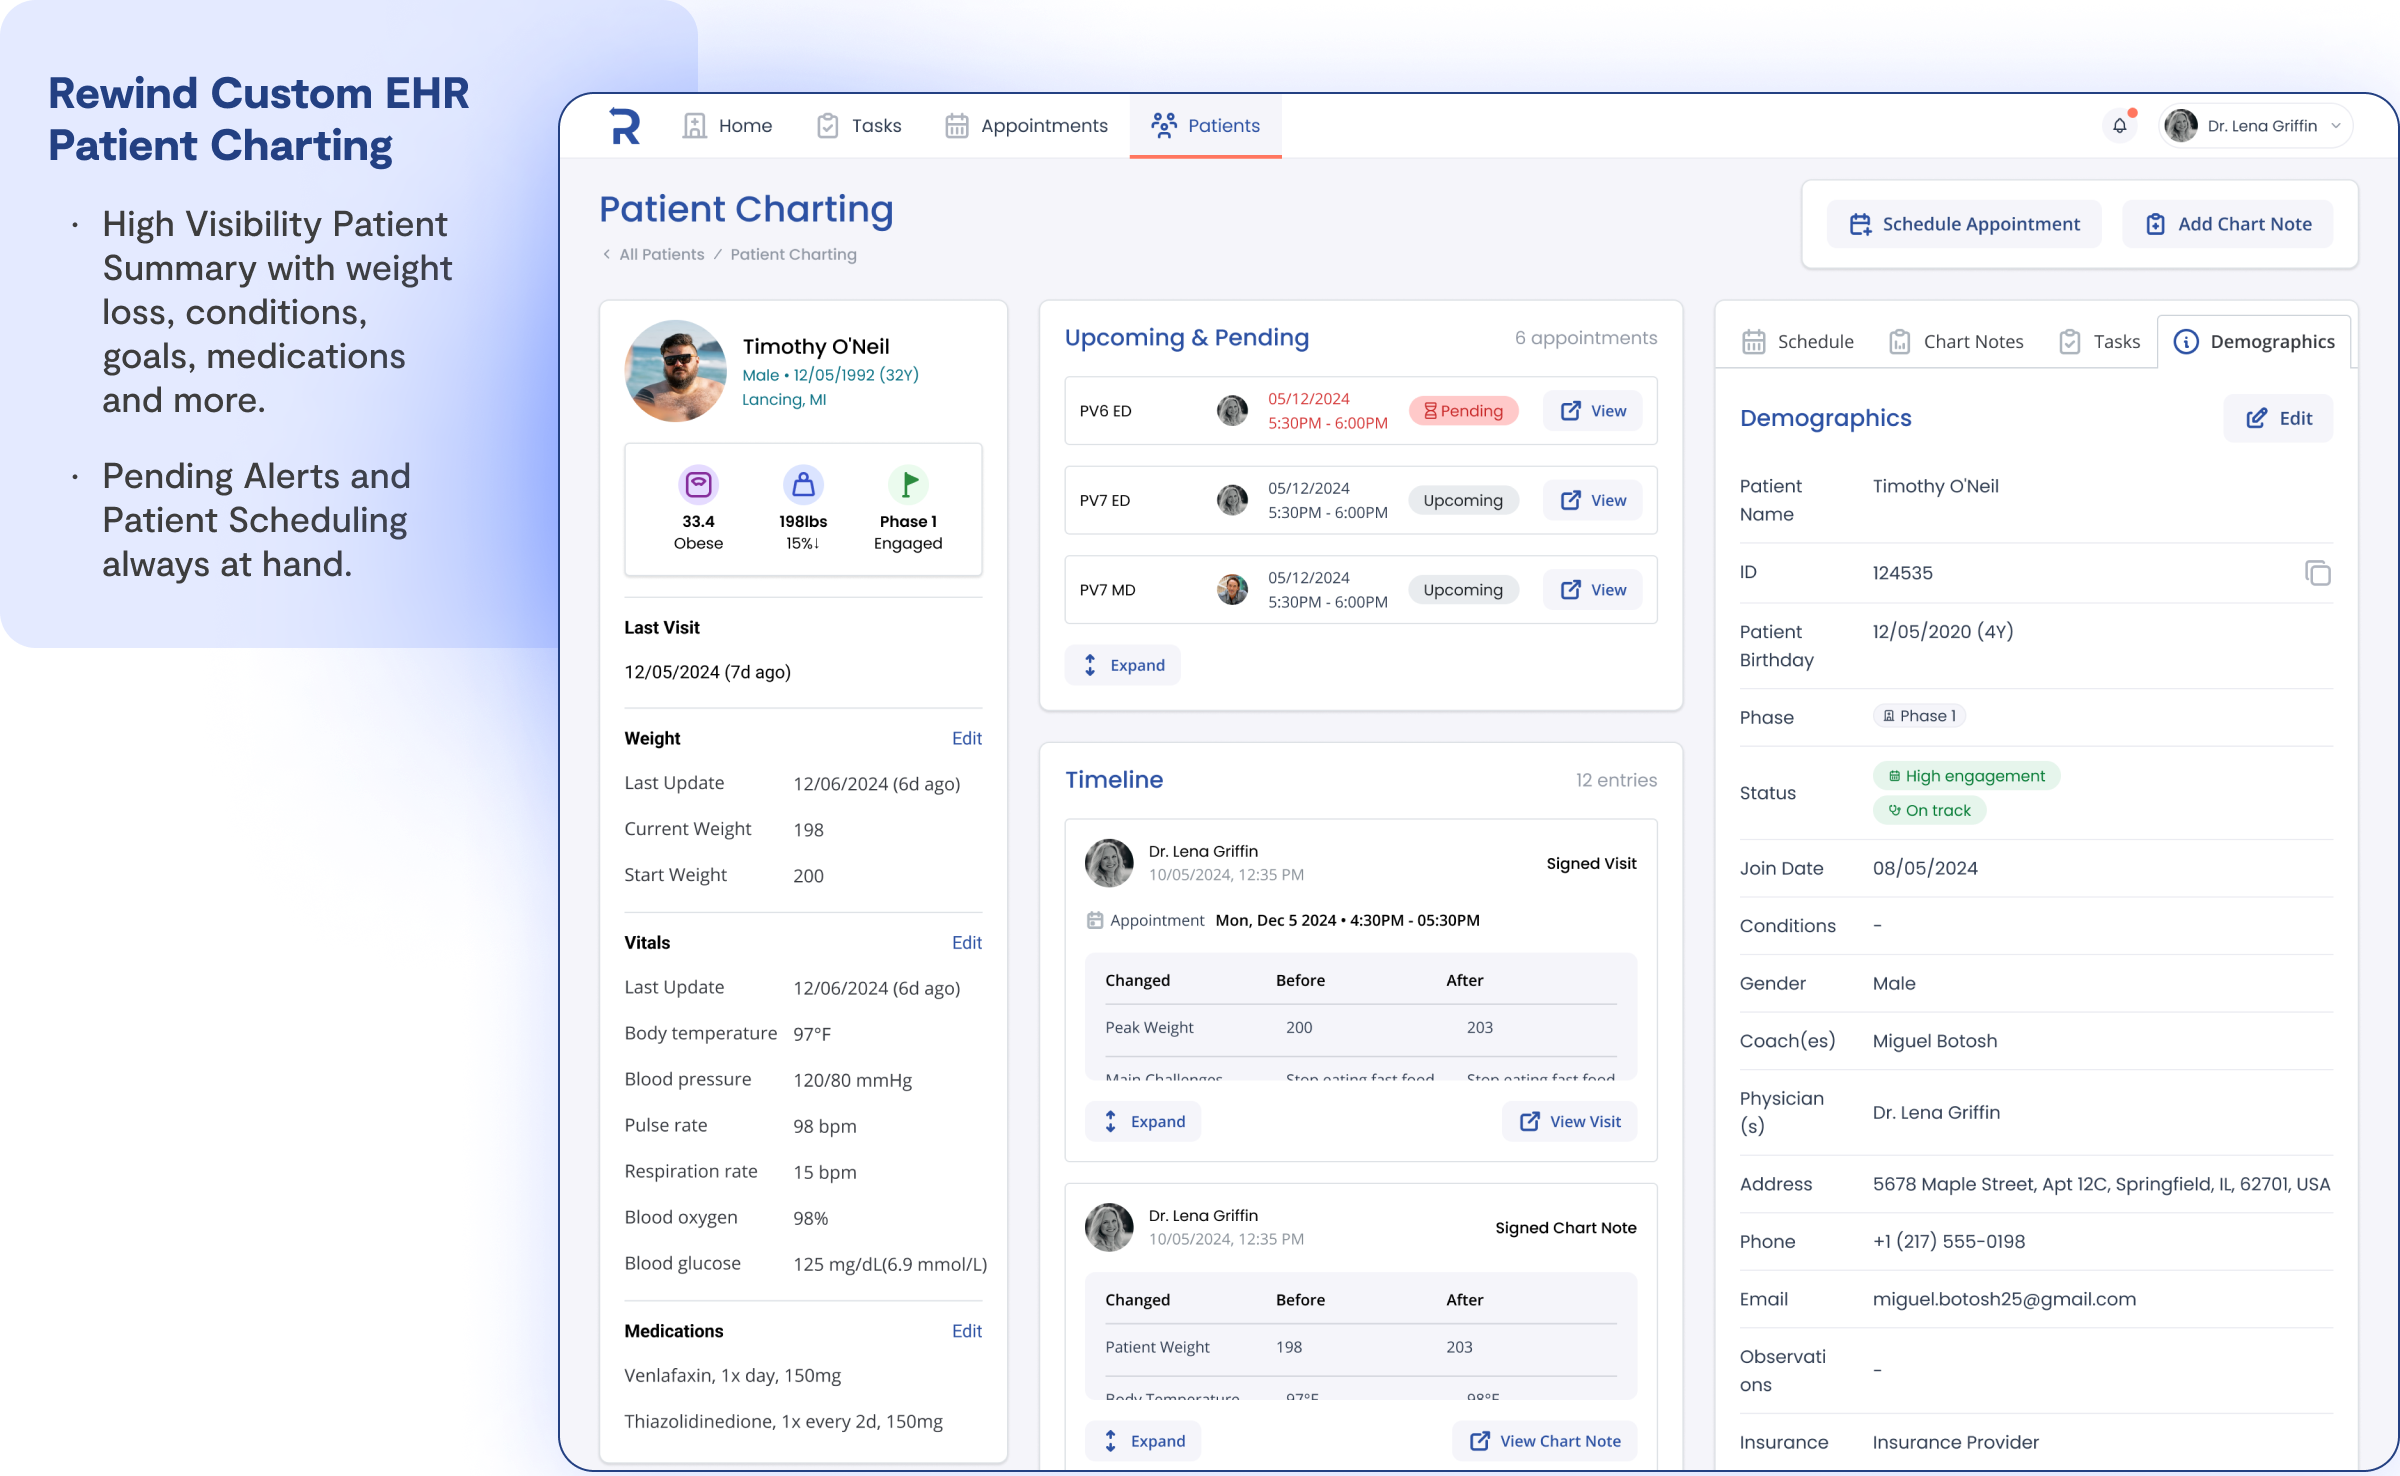This screenshot has width=2400, height=1476.
Task: Click the Pending status badge
Action: pyautogui.click(x=1463, y=411)
